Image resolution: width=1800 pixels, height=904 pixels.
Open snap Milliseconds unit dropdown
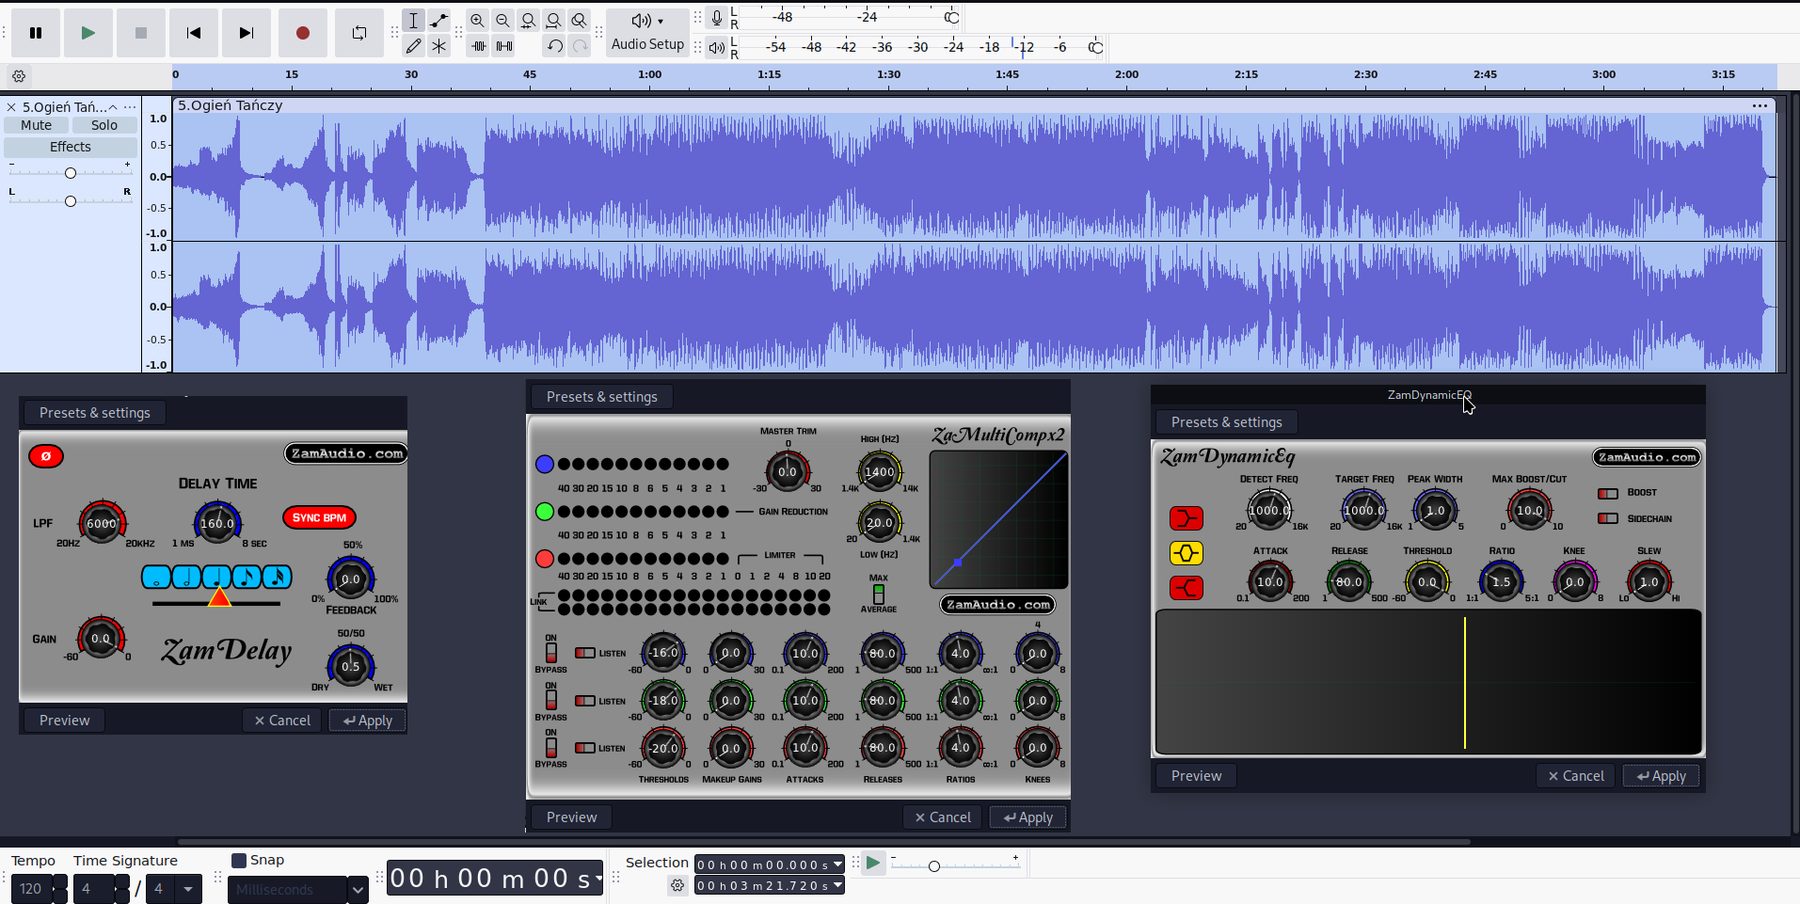pos(357,889)
